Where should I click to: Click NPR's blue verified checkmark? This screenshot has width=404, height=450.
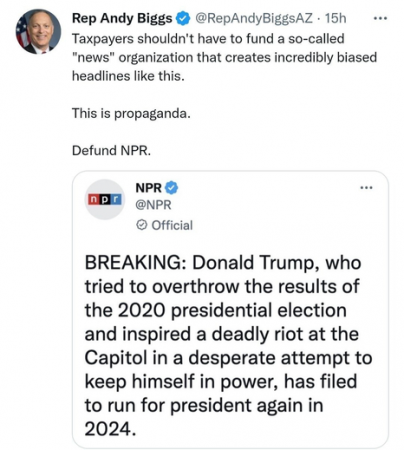[x=171, y=188]
